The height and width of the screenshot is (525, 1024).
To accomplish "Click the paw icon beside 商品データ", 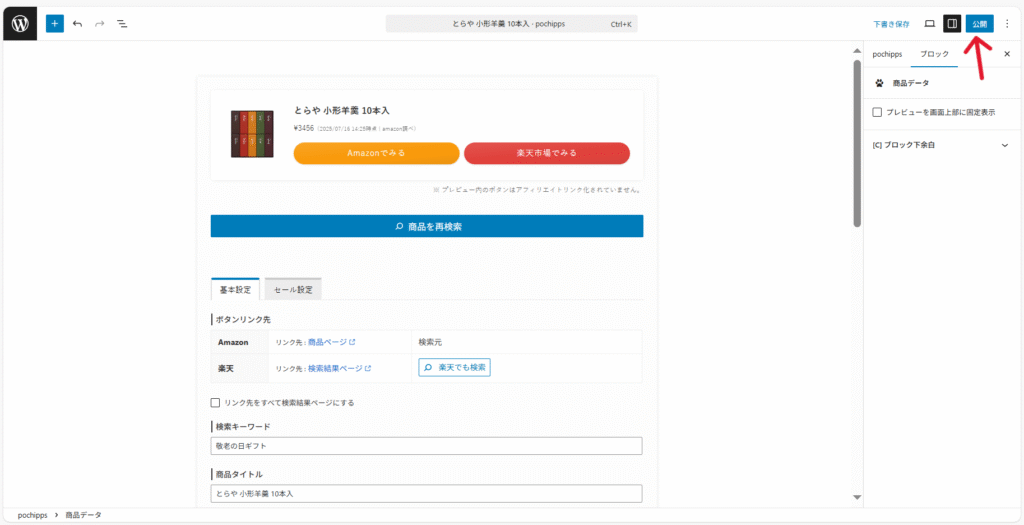I will pos(879,83).
